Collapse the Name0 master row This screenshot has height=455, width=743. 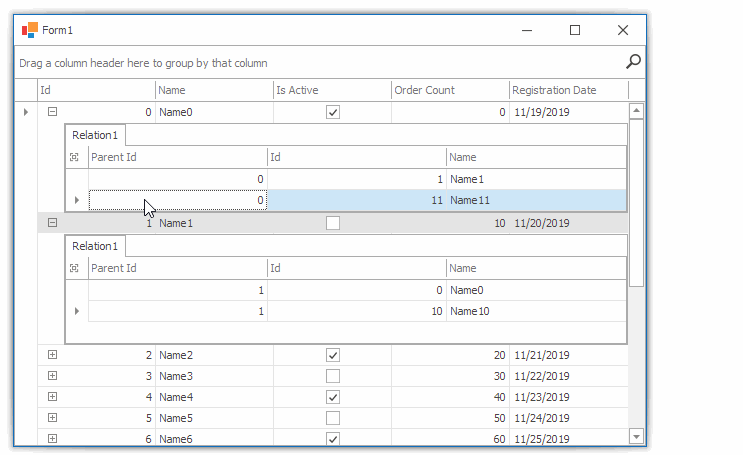point(53,112)
